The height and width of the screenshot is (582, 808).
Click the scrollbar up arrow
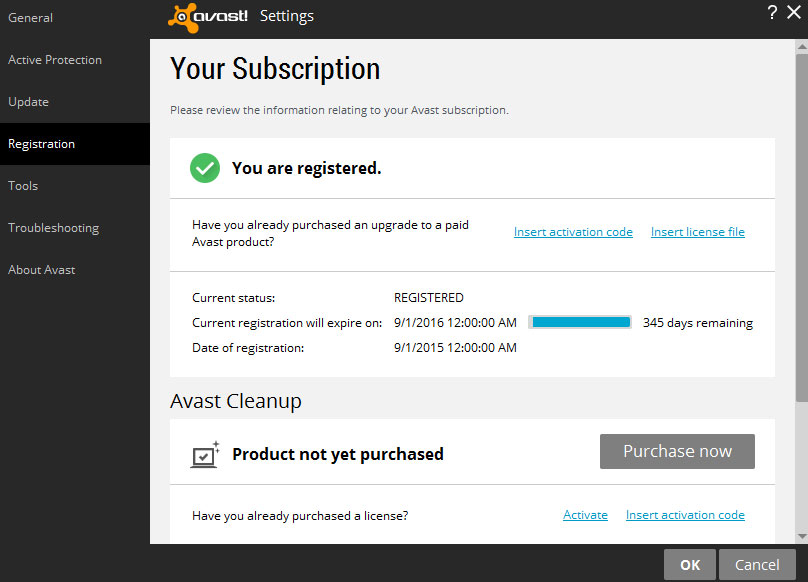[x=801, y=46]
